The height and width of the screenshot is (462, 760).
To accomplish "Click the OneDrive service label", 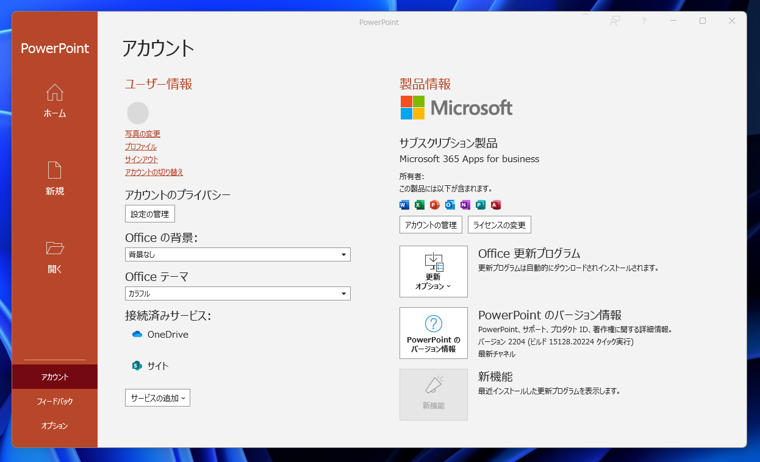I will tap(168, 335).
